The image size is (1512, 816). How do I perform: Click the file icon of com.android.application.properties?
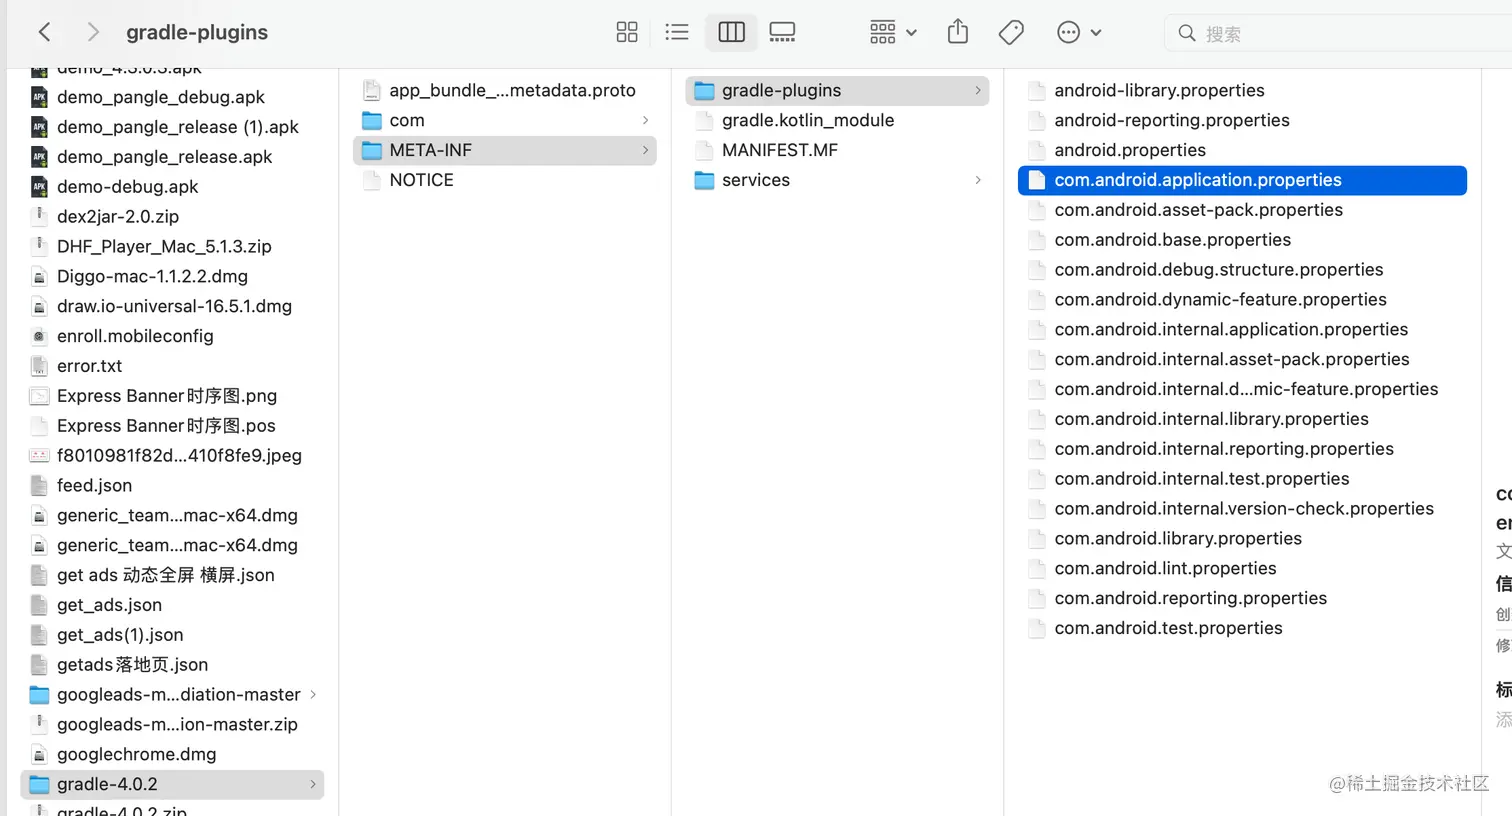[1037, 180]
